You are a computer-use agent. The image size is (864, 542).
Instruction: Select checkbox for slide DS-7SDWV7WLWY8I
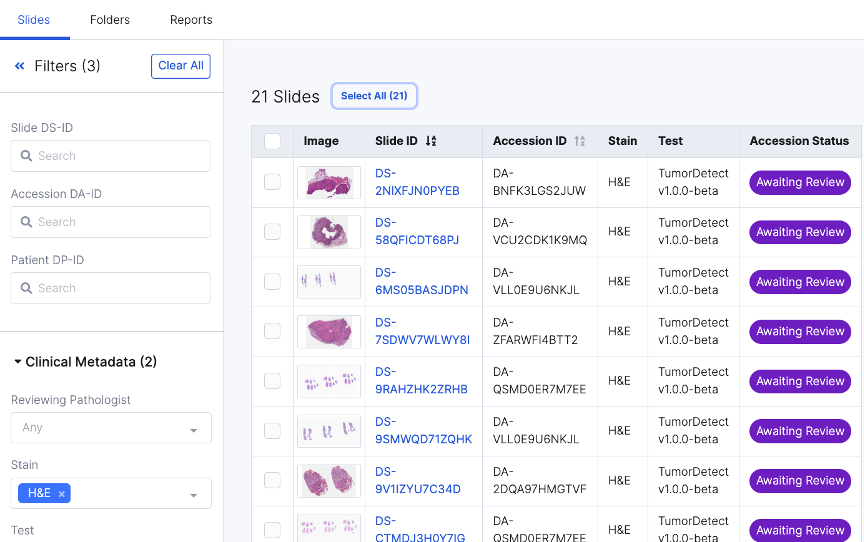click(272, 331)
